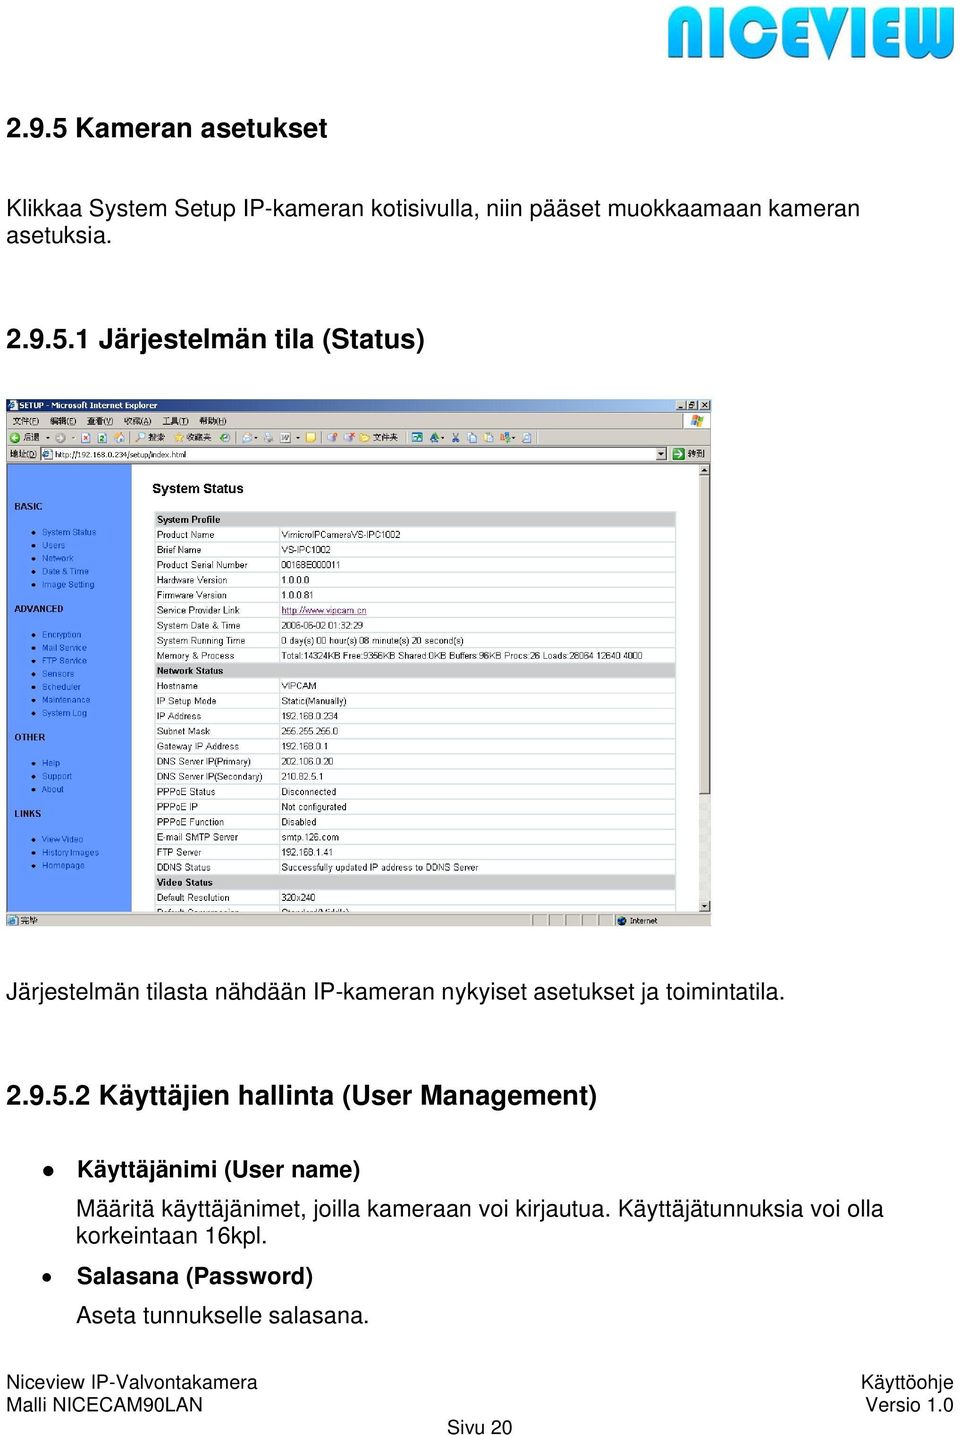960x1435 pixels.
Task: Click the page scrollbar up arrow
Action: pyautogui.click(x=705, y=470)
